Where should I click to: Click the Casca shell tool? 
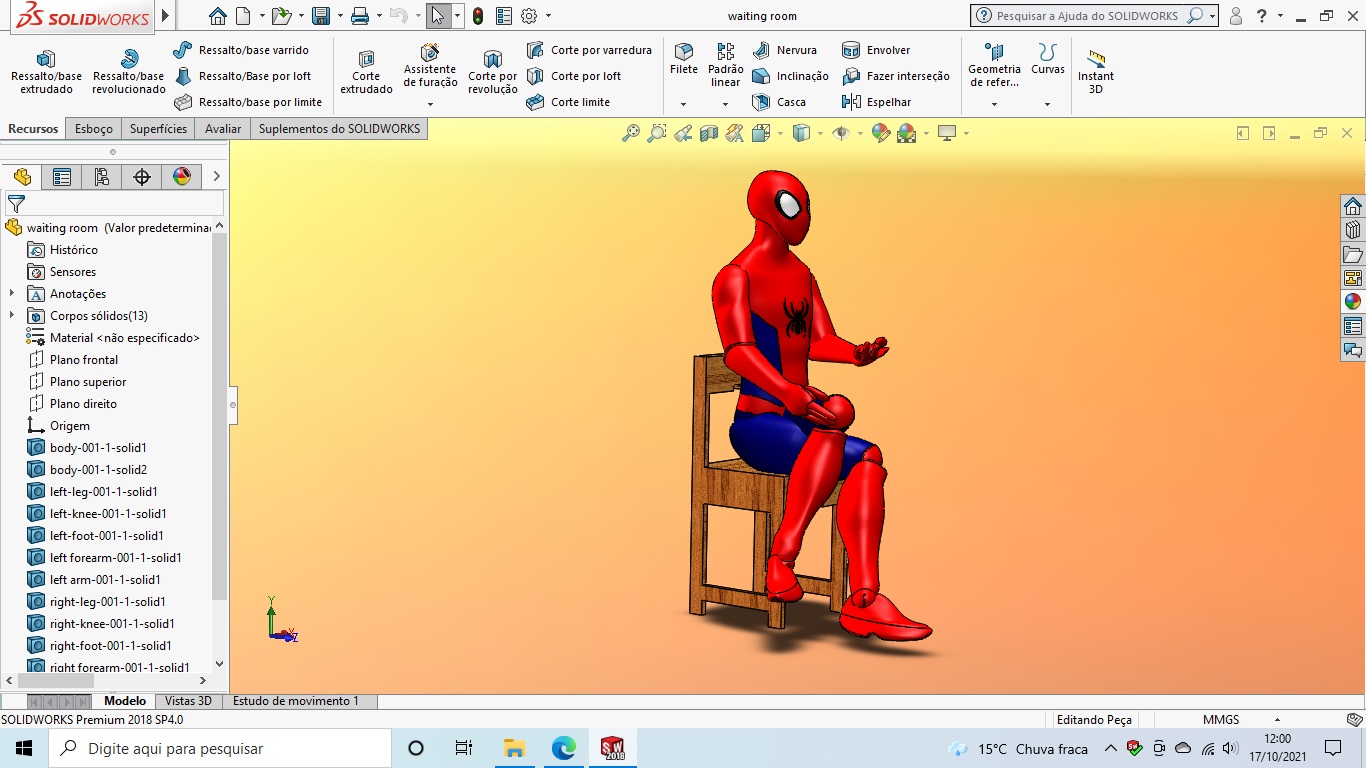coord(779,102)
